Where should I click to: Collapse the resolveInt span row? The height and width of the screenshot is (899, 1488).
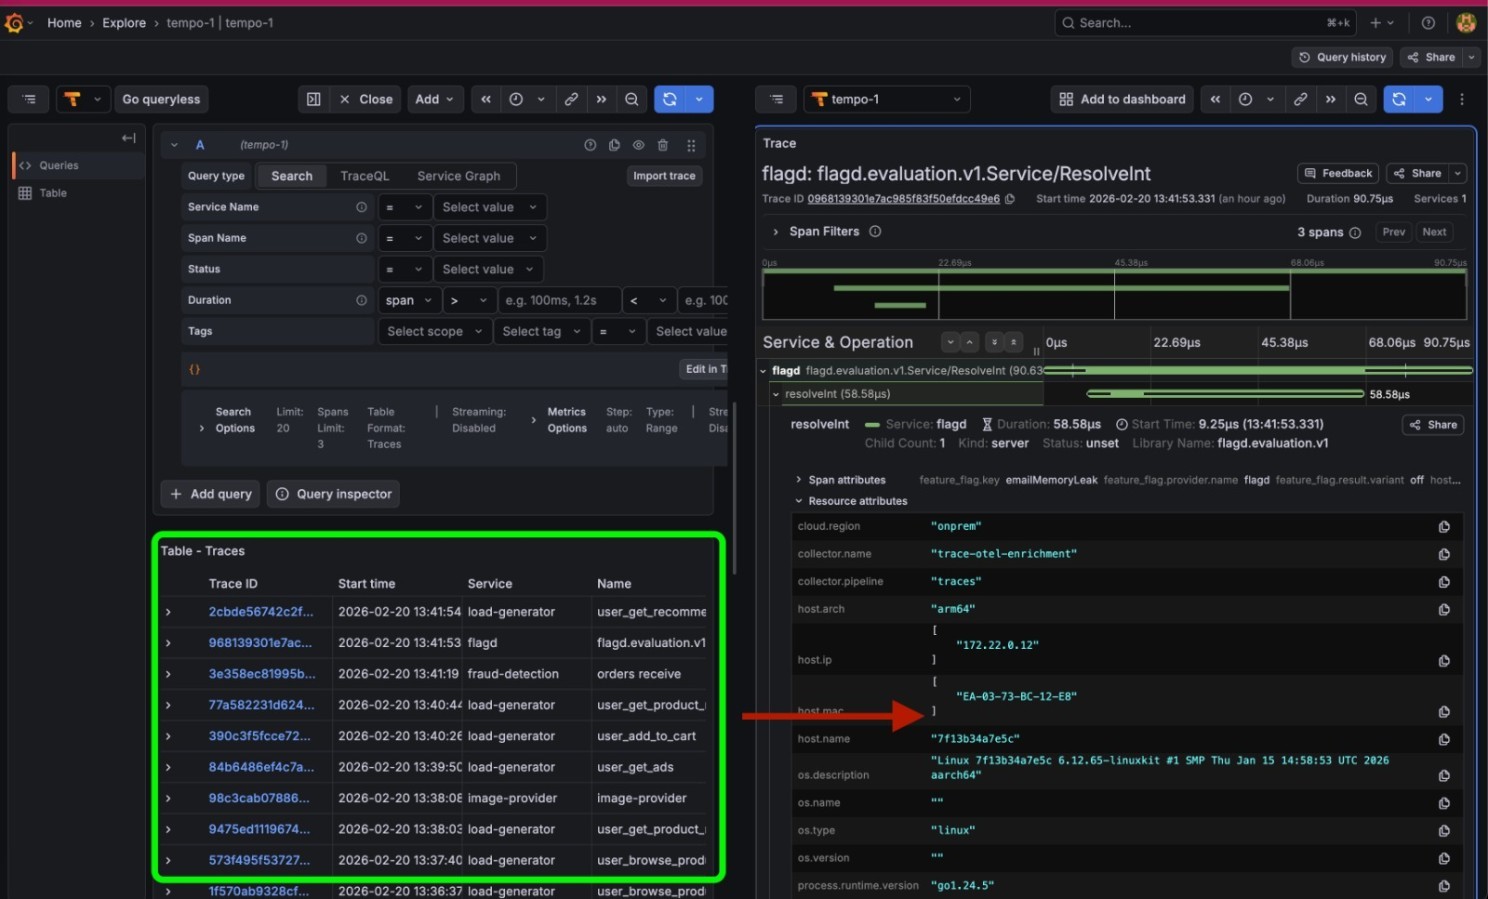[776, 394]
